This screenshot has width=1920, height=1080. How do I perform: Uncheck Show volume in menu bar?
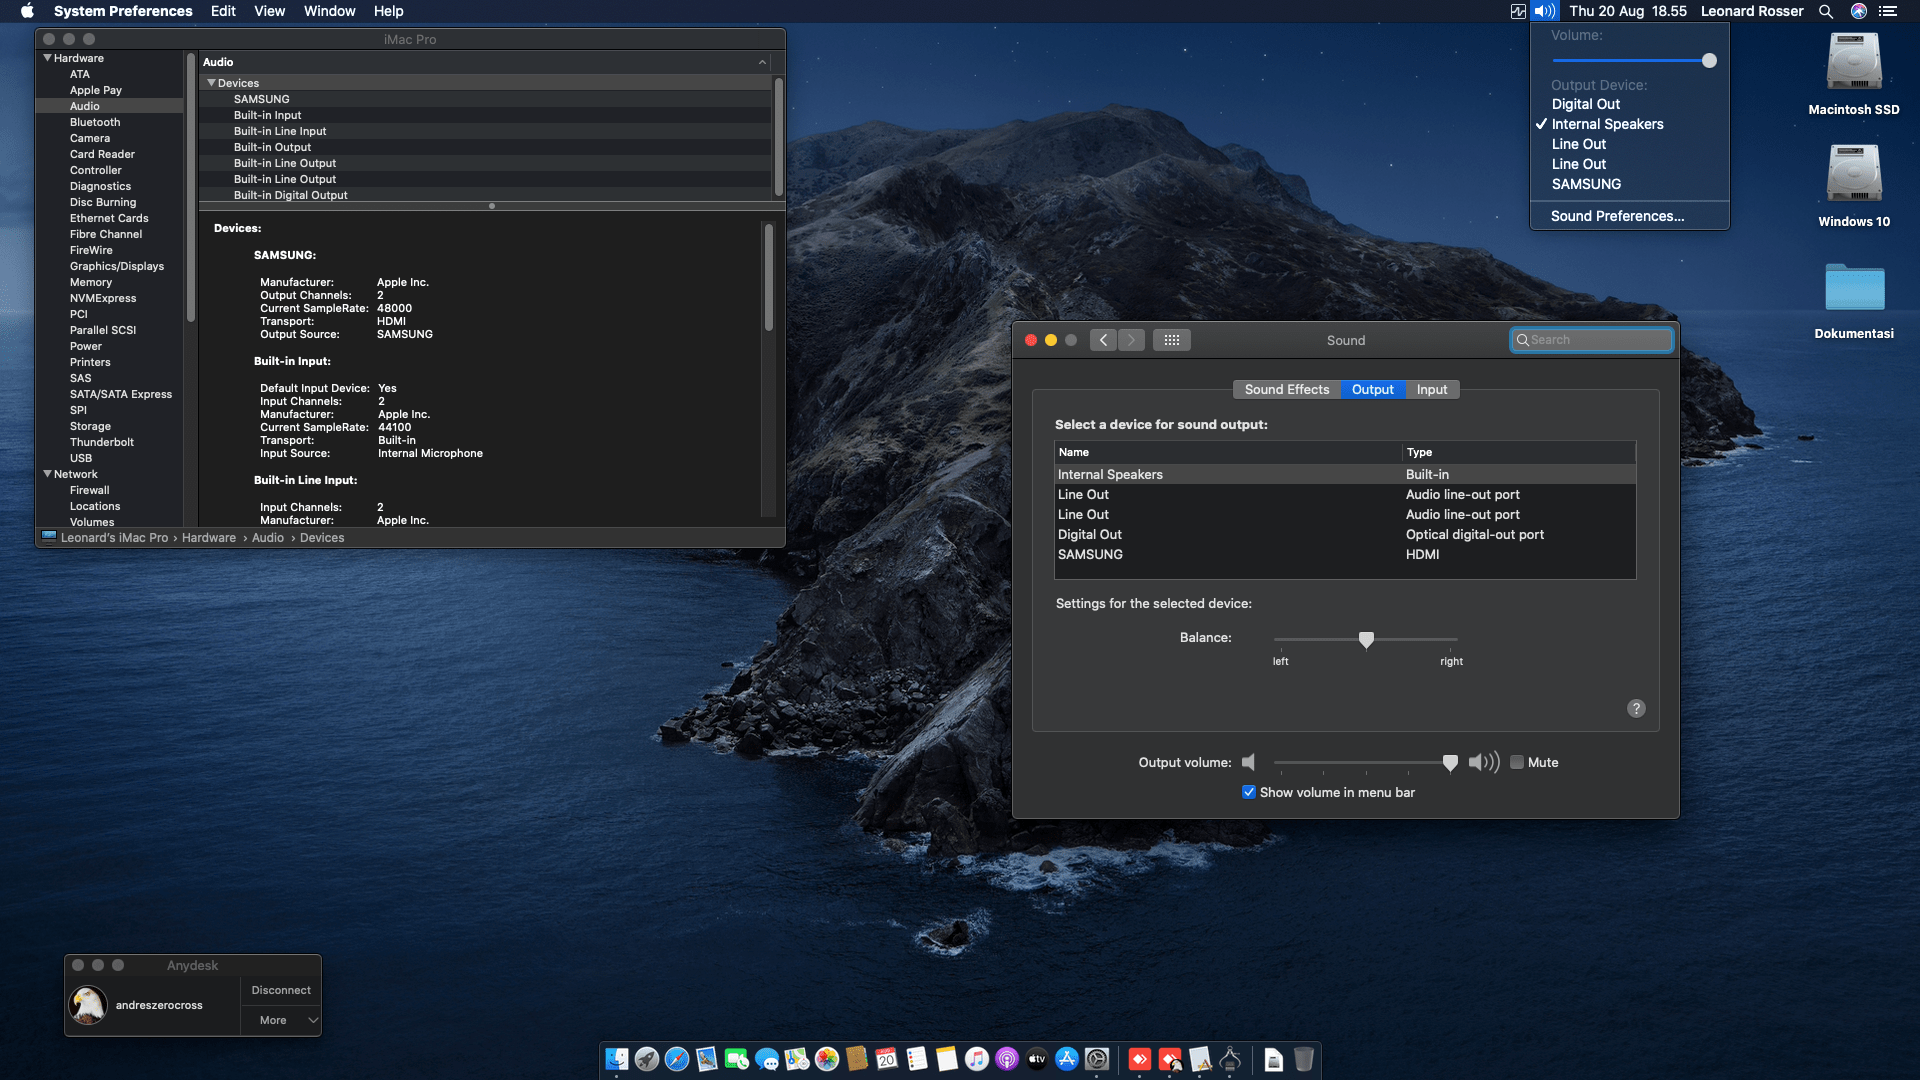(1249, 792)
